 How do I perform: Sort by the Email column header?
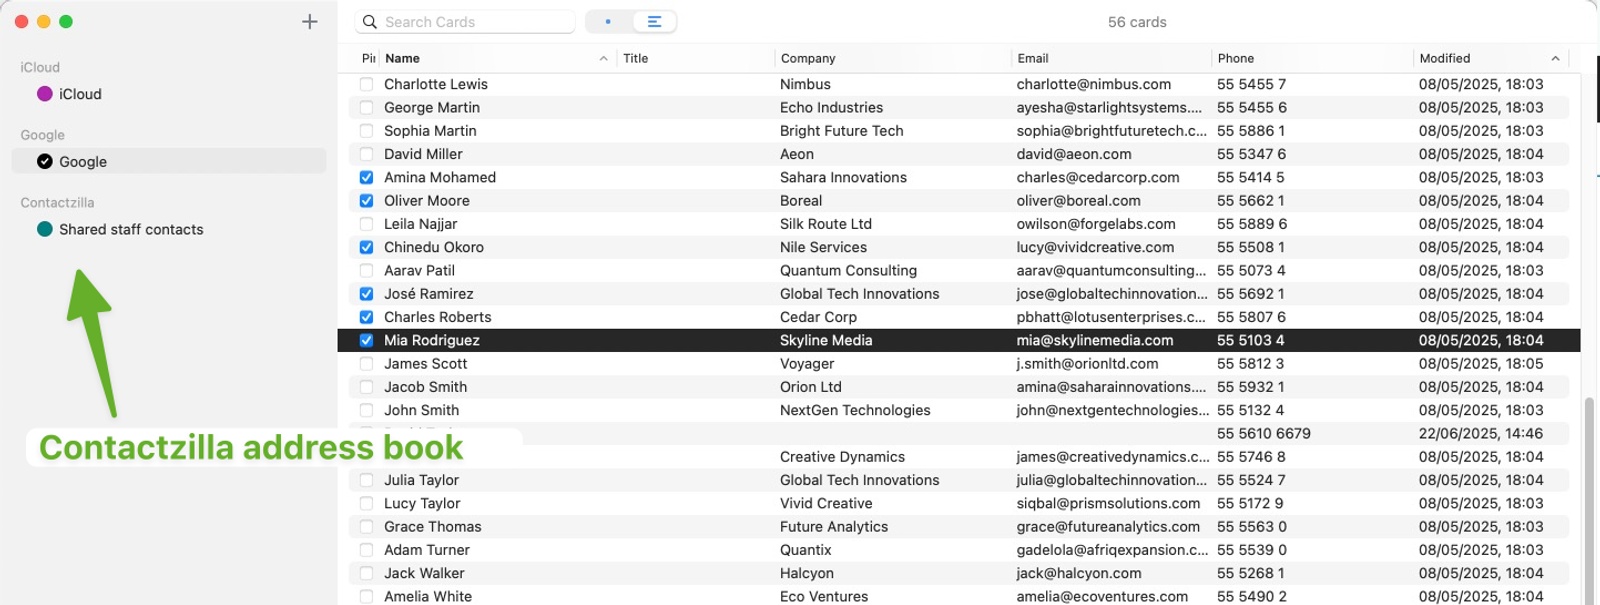pyautogui.click(x=1033, y=59)
